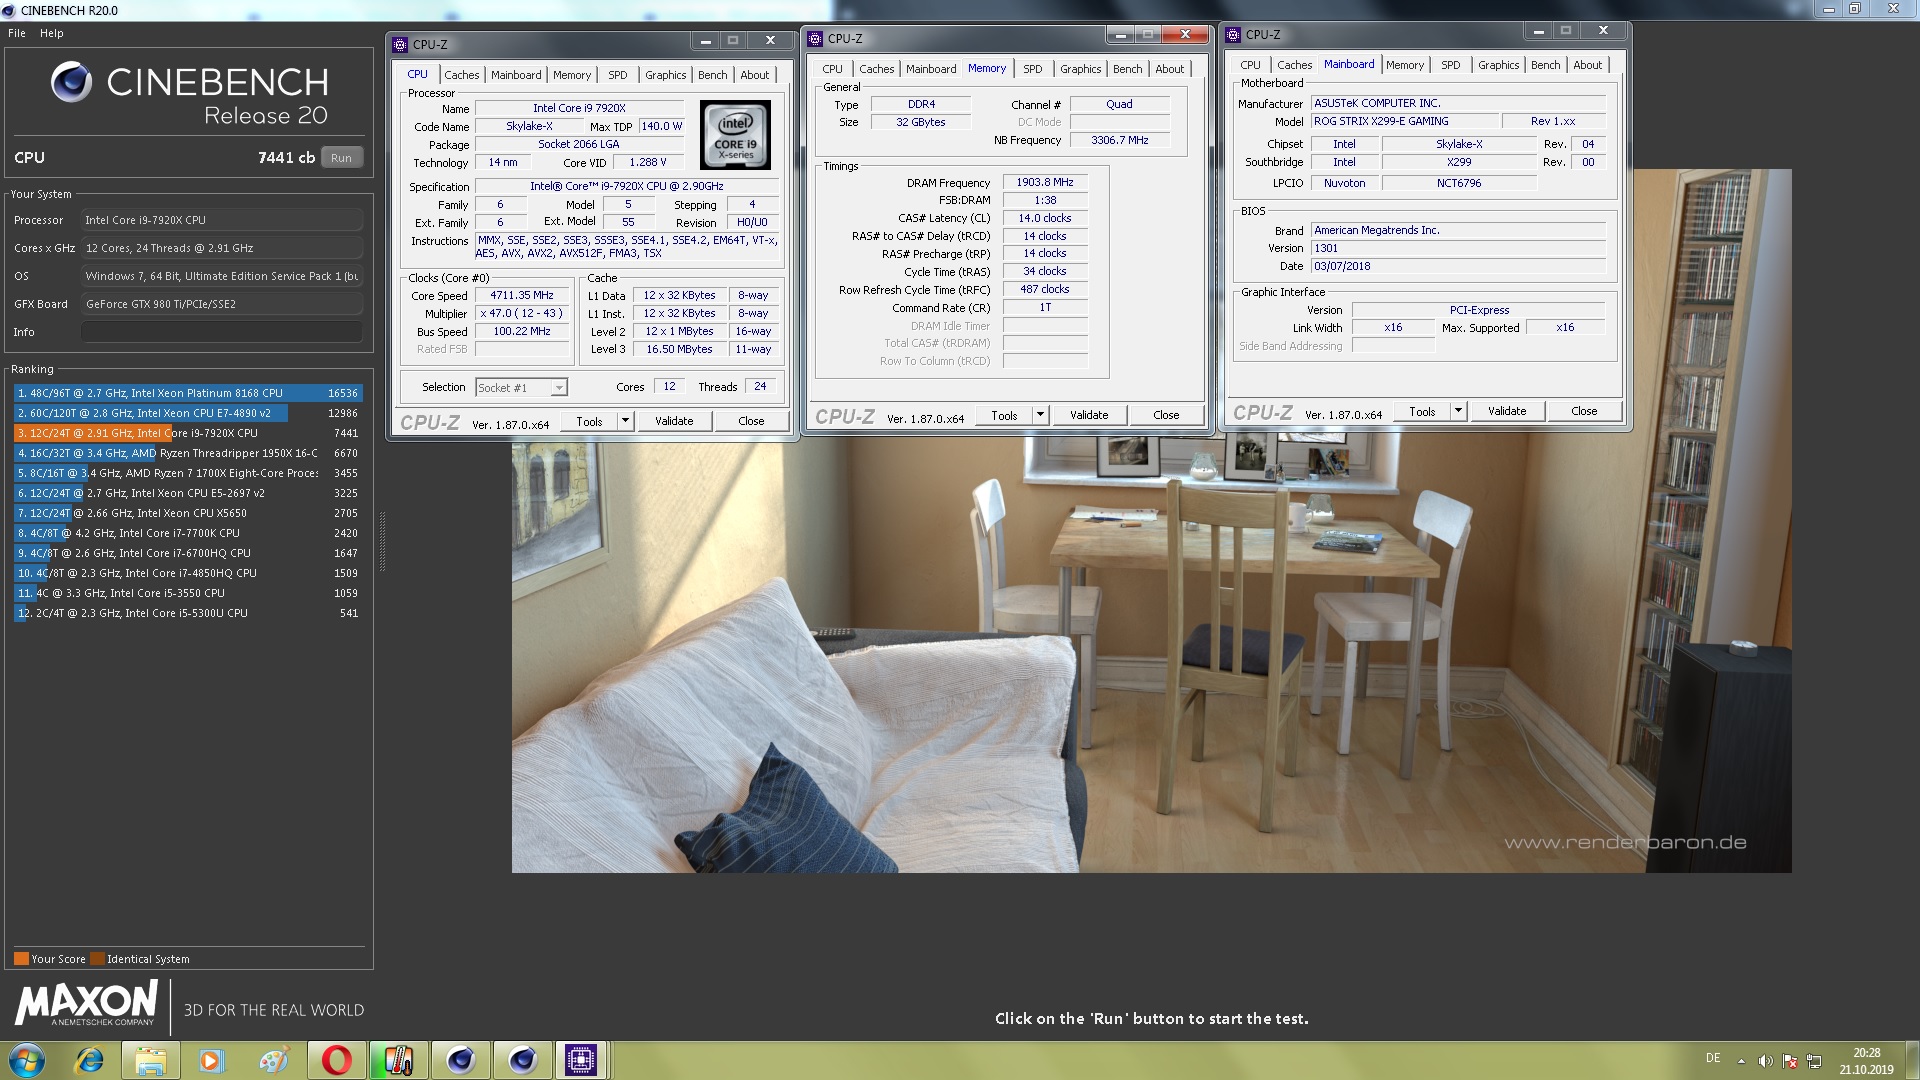Open the Windows Start menu orb
Image resolution: width=1920 pixels, height=1080 pixels.
27,1060
